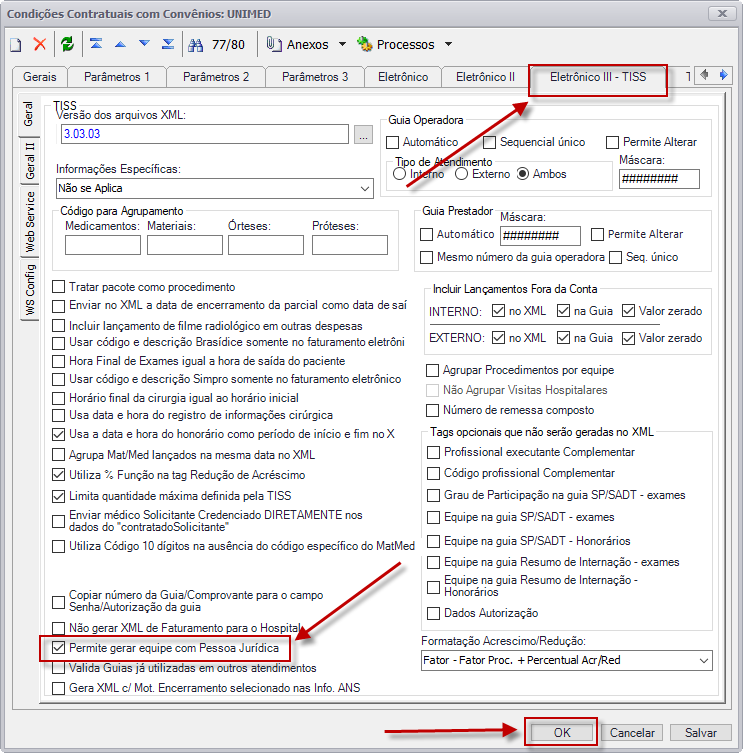
Task: Click Guia Prestador Máscara field
Action: point(540,236)
